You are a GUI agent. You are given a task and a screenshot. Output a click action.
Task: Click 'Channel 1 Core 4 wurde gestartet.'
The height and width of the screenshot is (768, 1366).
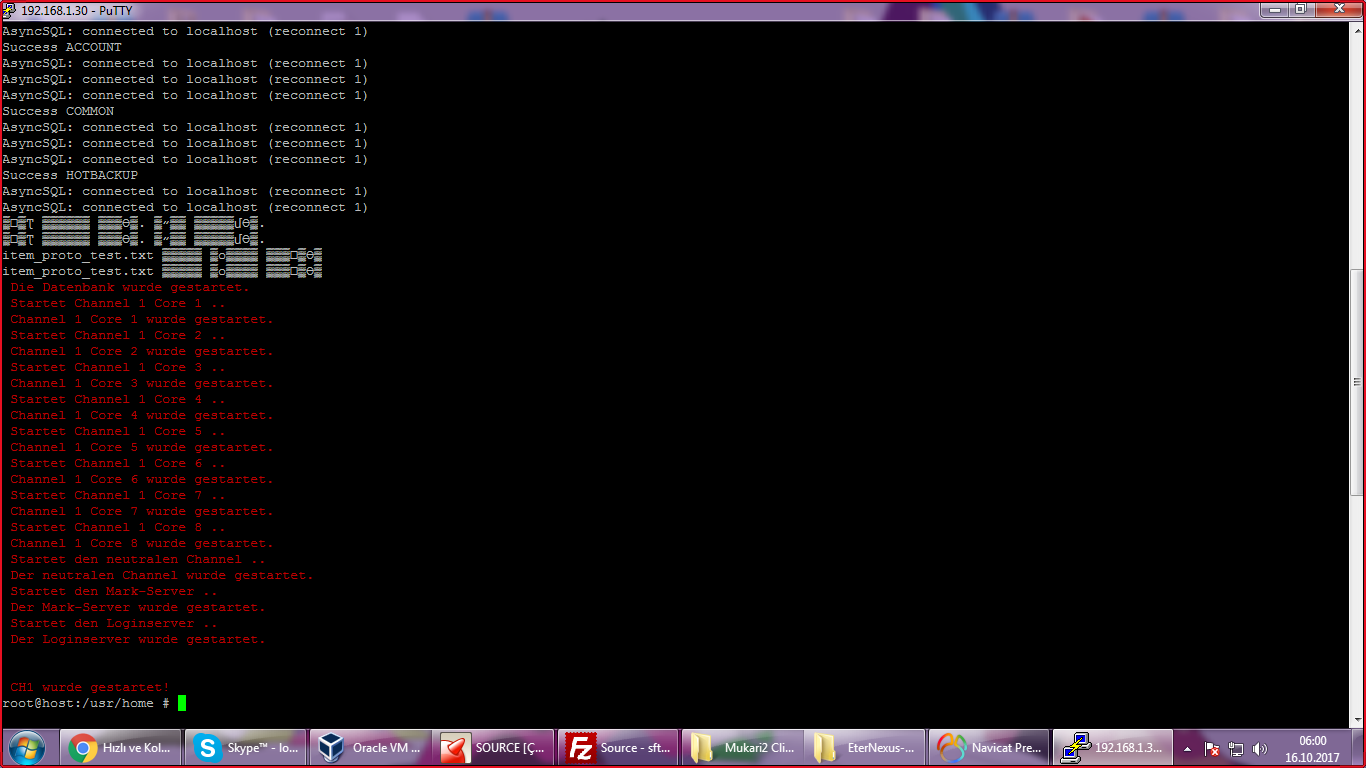click(142, 415)
